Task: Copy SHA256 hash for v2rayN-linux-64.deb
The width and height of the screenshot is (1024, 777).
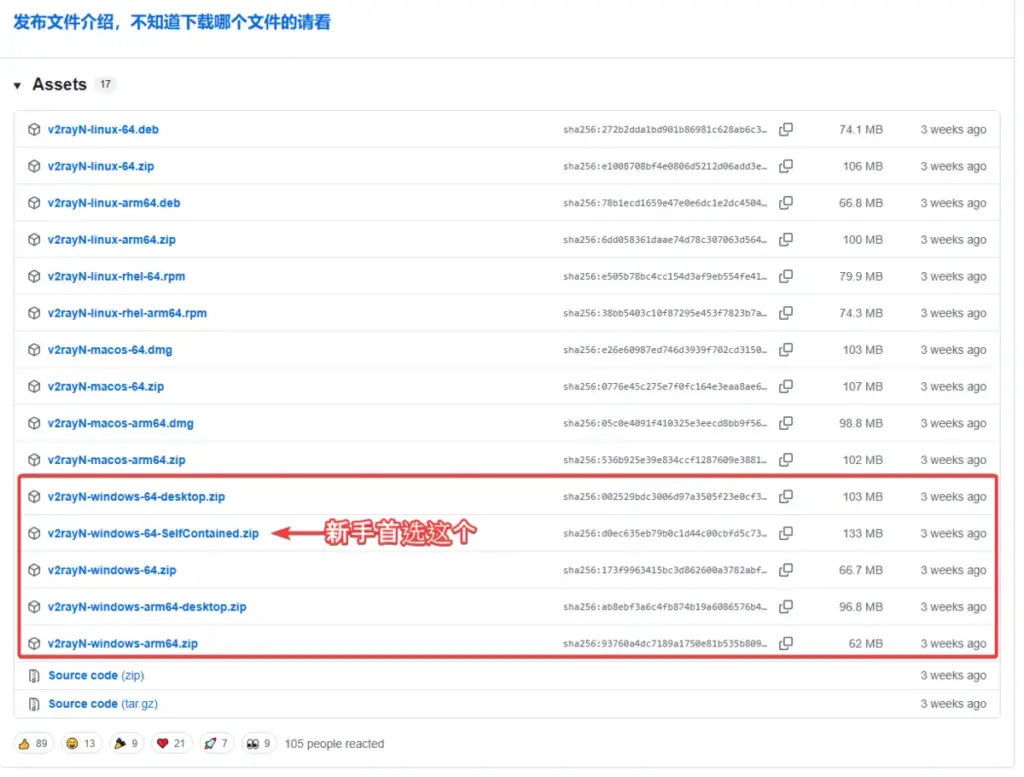Action: (x=786, y=130)
